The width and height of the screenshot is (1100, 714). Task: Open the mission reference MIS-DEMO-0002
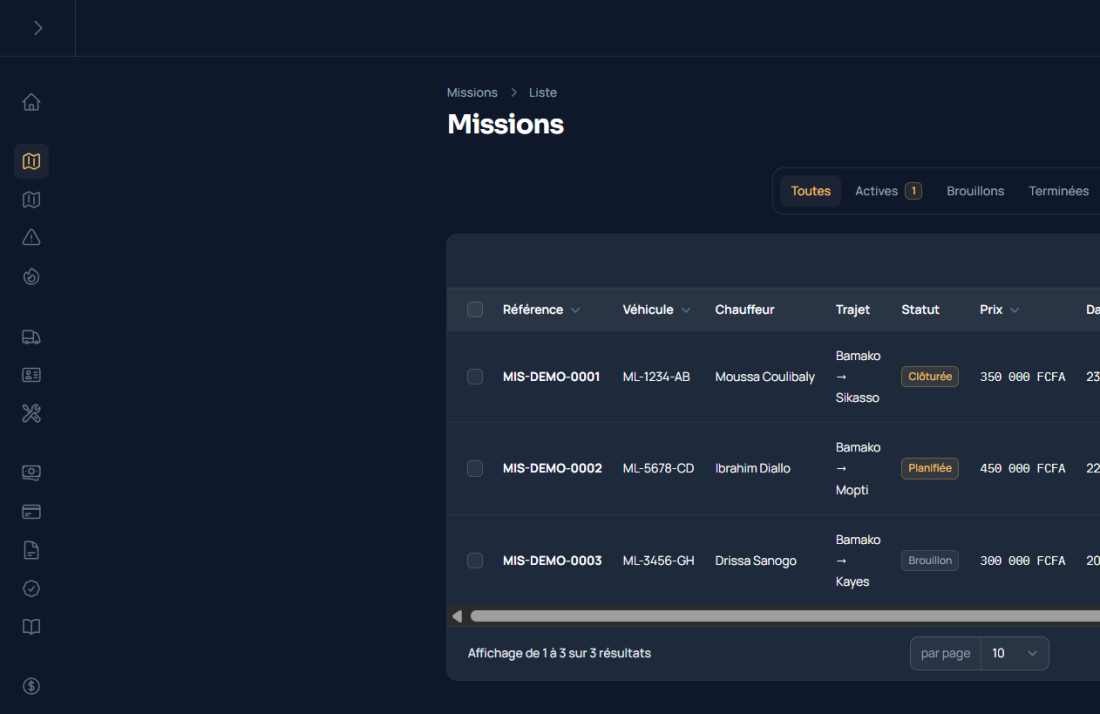(552, 469)
